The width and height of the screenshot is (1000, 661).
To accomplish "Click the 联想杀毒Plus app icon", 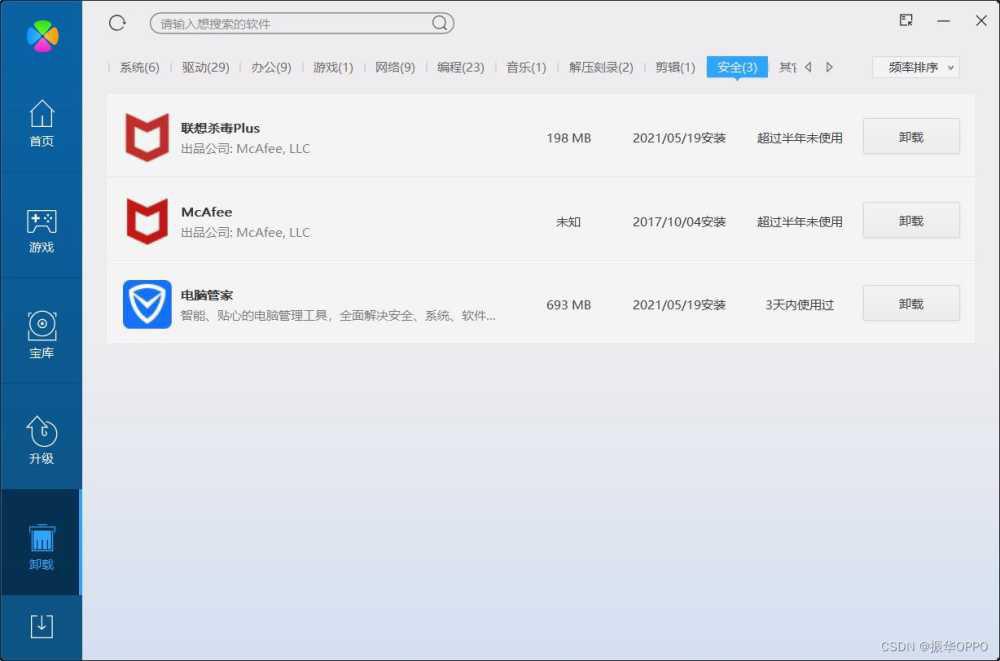I will [147, 138].
